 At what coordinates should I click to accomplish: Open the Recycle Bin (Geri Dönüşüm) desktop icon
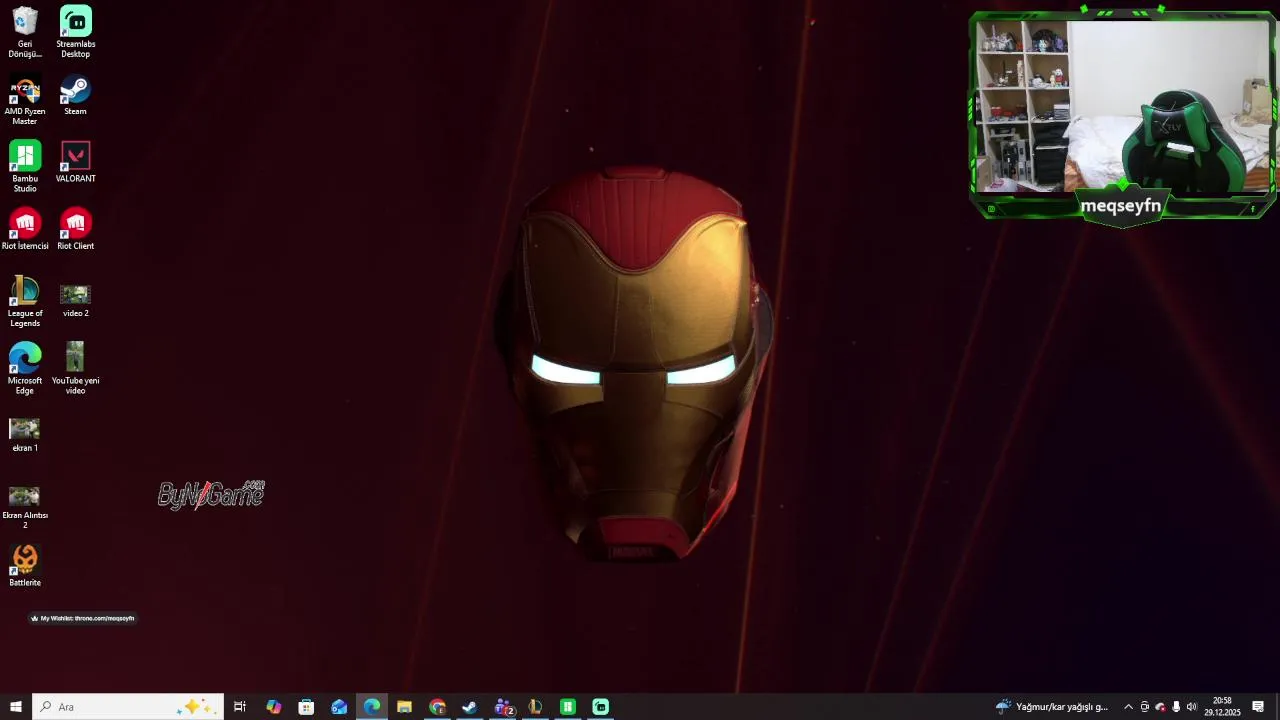point(25,32)
